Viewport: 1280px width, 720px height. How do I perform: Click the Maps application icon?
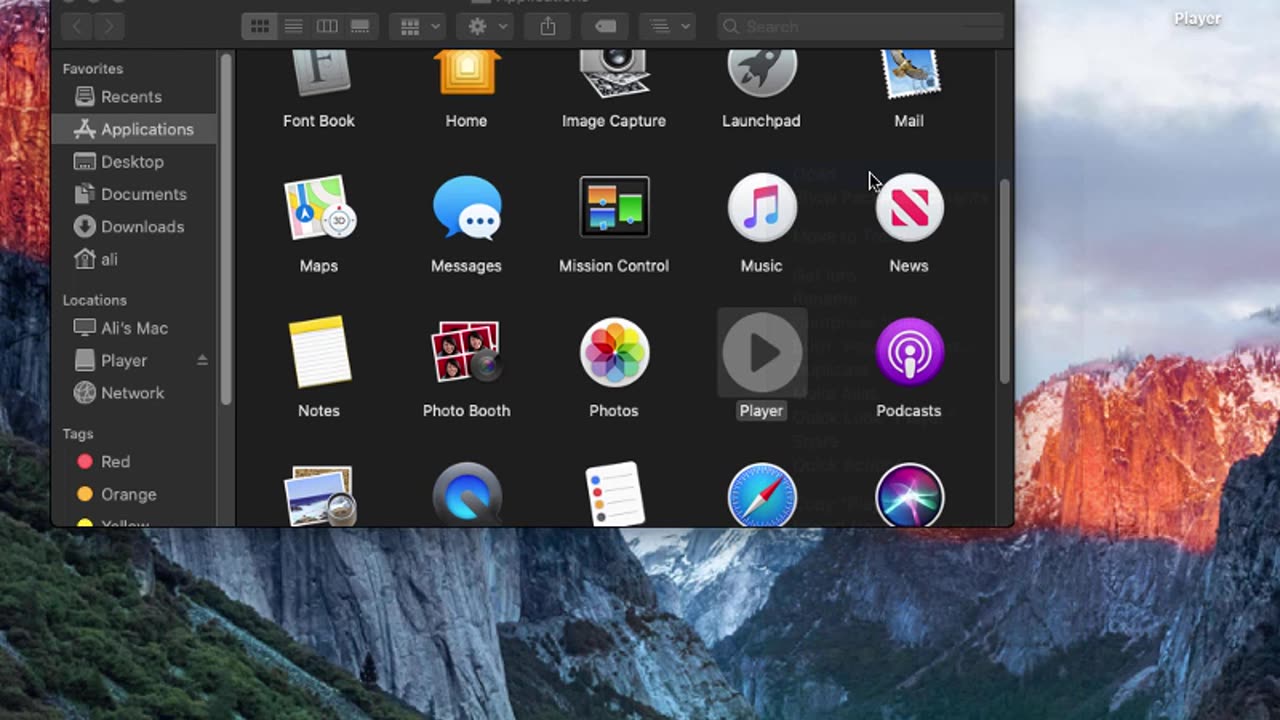319,208
